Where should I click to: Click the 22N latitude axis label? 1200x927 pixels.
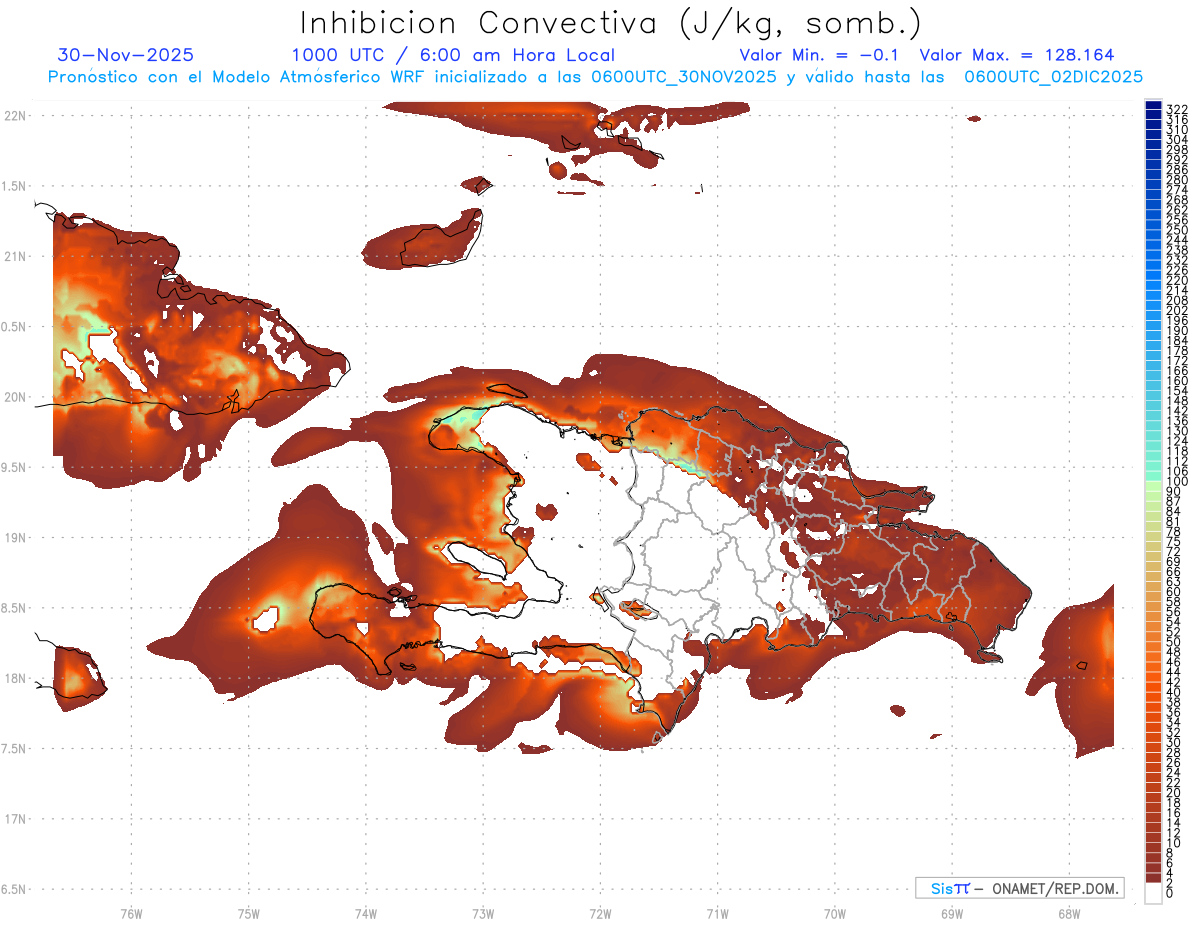tap(14, 116)
